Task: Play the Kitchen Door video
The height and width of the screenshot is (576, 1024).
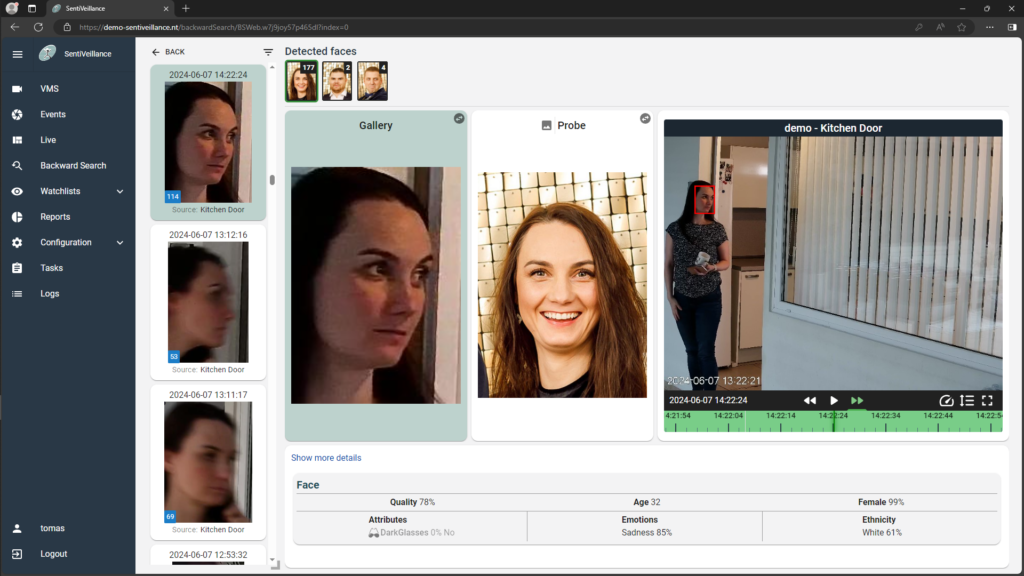Action: (x=834, y=400)
